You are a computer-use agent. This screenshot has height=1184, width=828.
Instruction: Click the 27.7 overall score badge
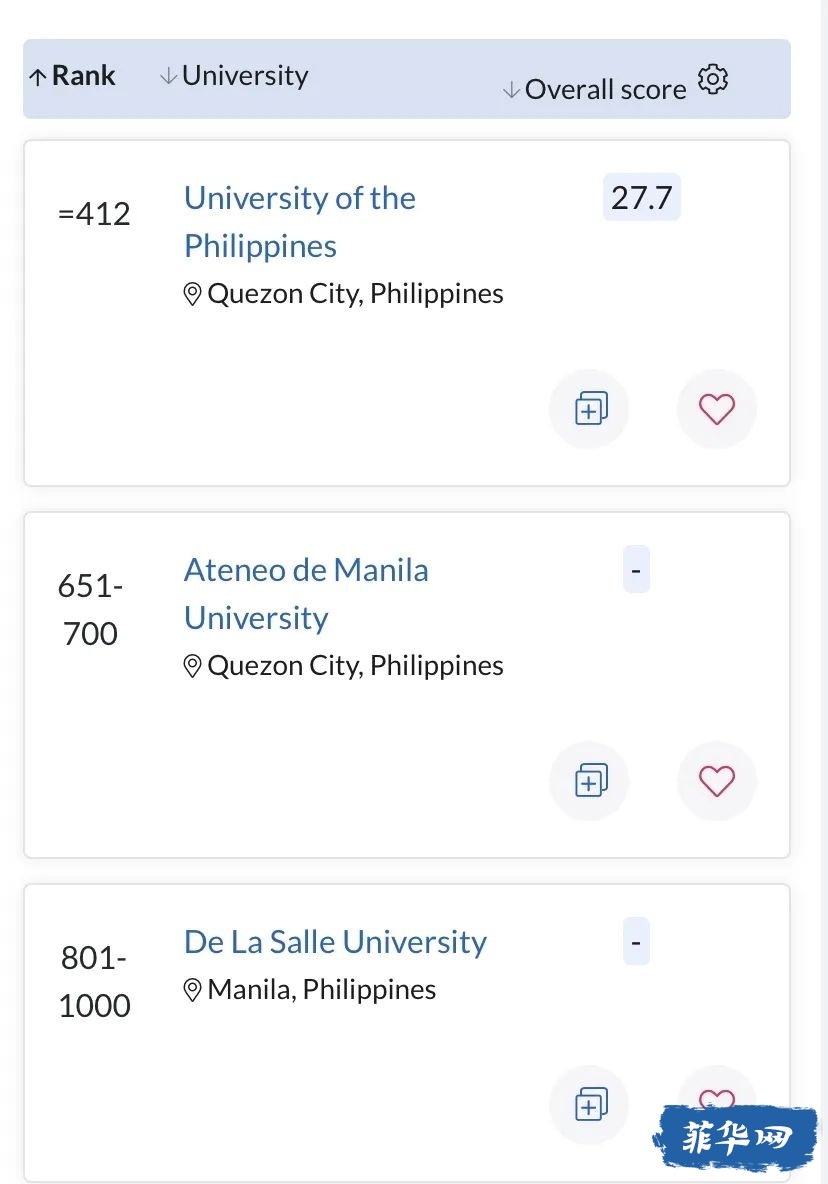click(x=642, y=197)
